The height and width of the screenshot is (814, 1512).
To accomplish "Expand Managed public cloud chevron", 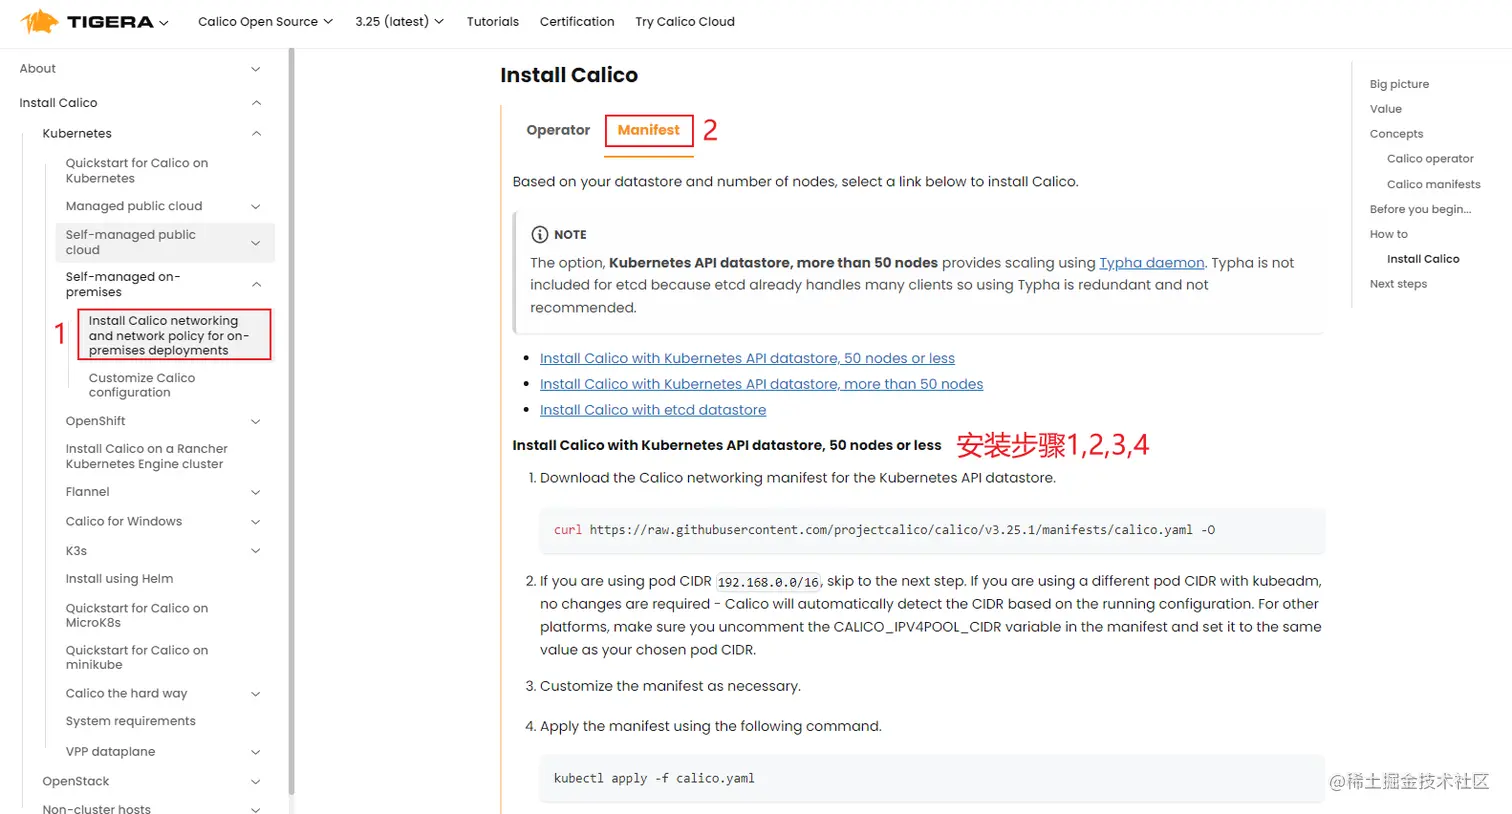I will click(256, 206).
